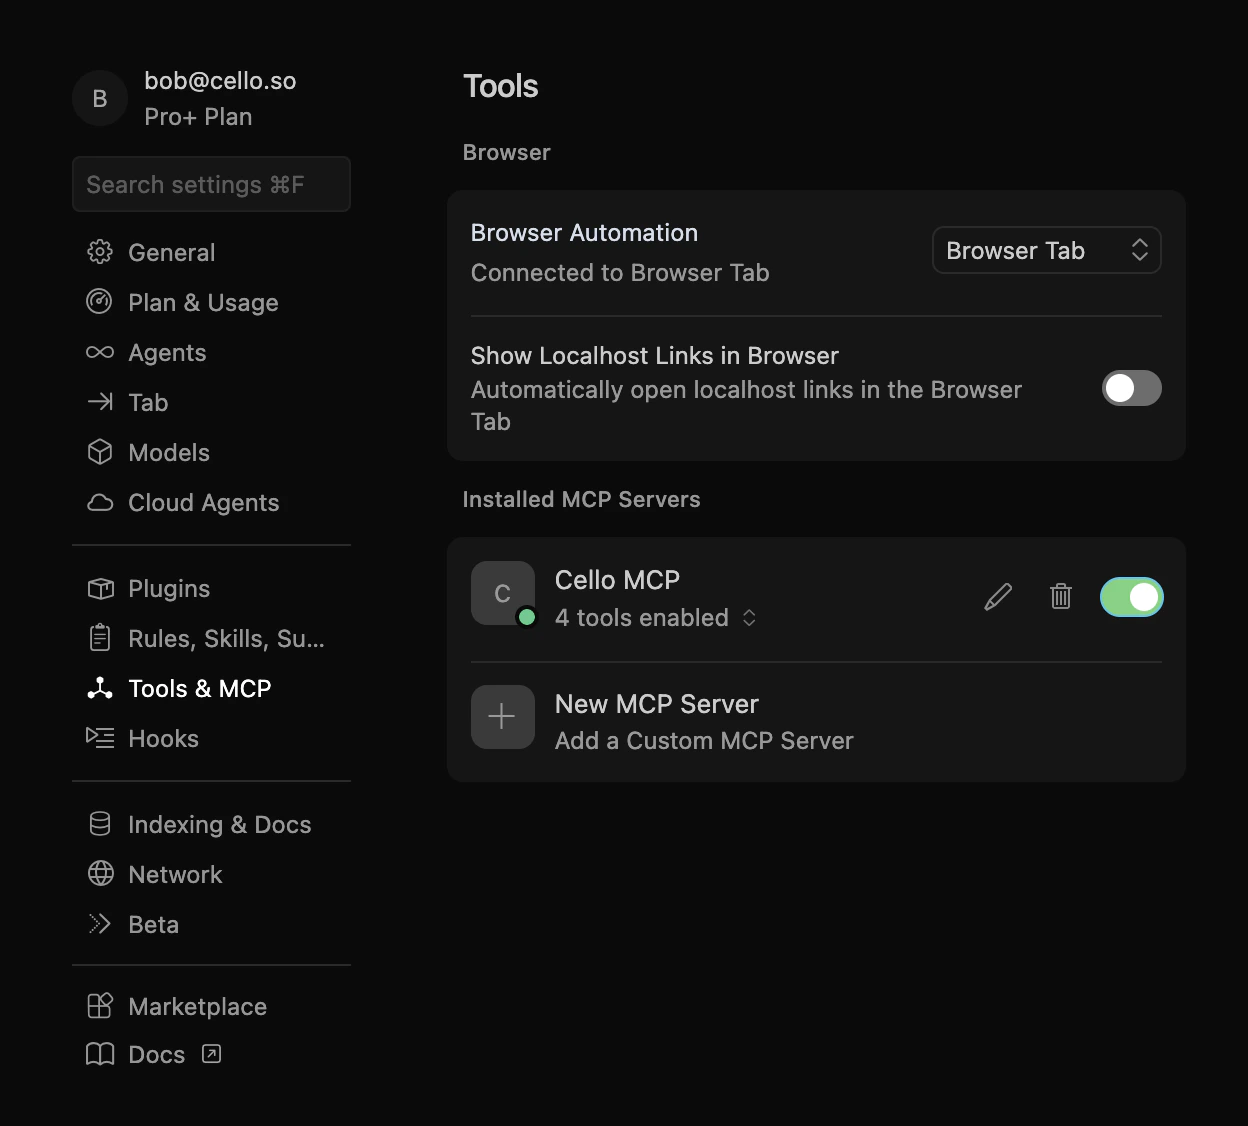
Task: Open the Docs external link
Action: coord(156,1054)
